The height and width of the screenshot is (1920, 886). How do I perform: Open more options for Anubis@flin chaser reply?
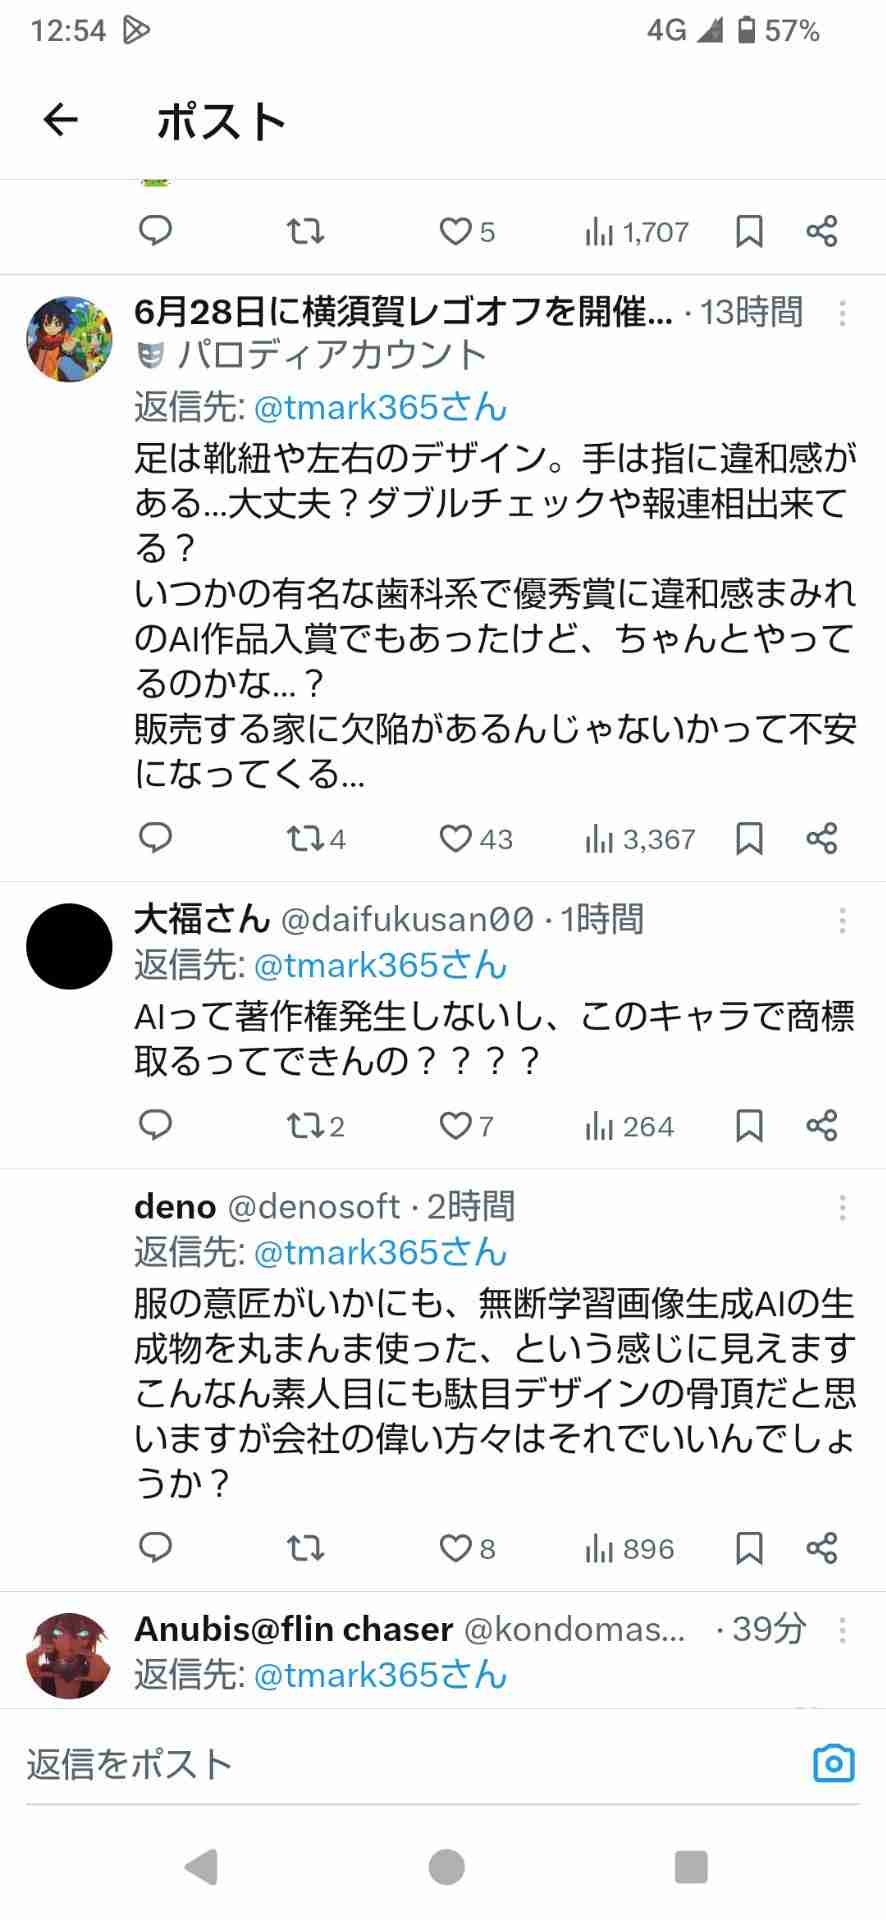[842, 1629]
